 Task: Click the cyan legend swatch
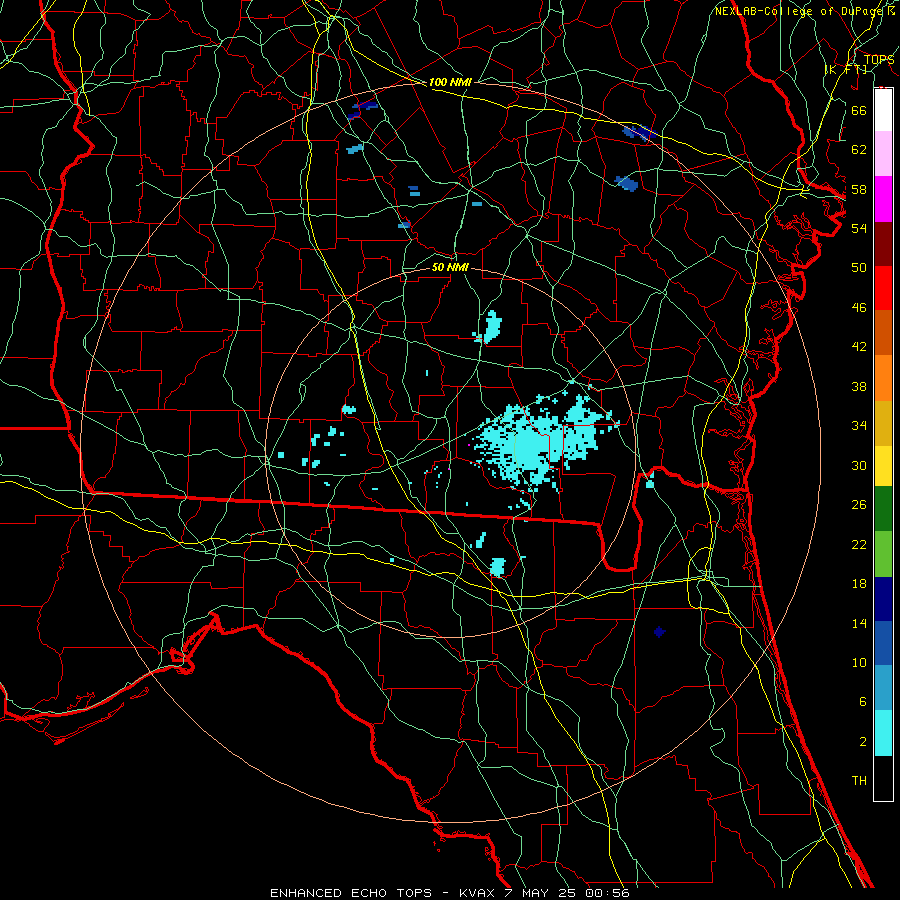click(x=883, y=733)
